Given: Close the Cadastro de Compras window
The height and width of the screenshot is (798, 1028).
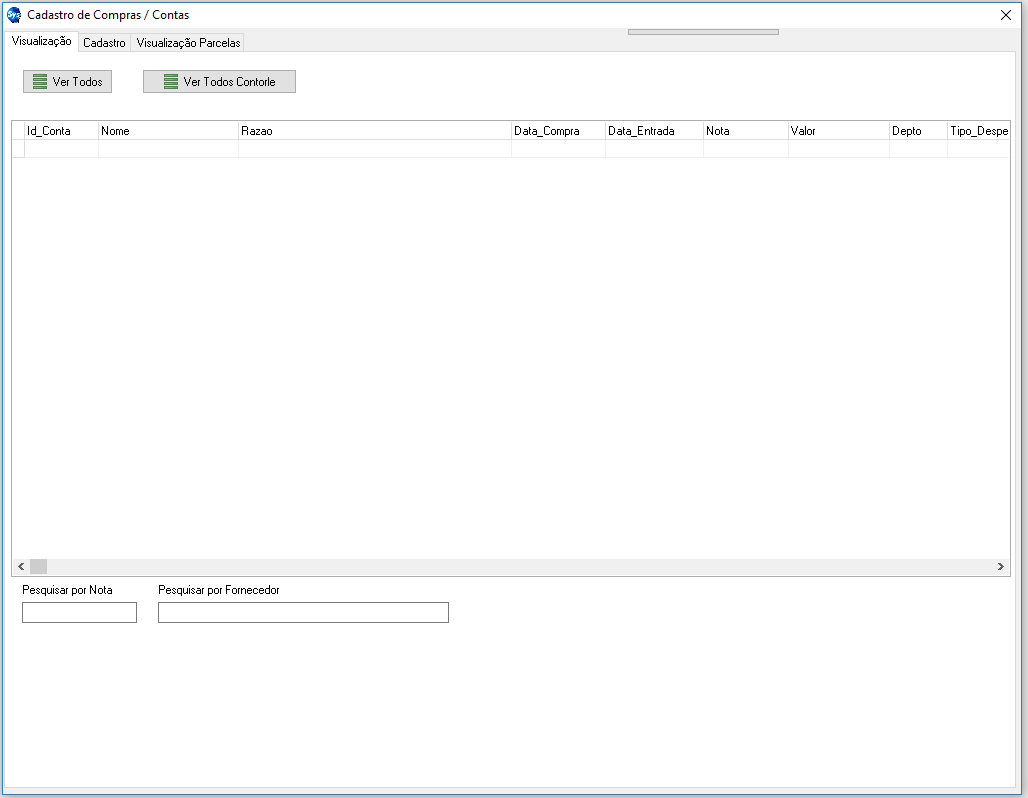Looking at the screenshot, I should coord(1006,15).
